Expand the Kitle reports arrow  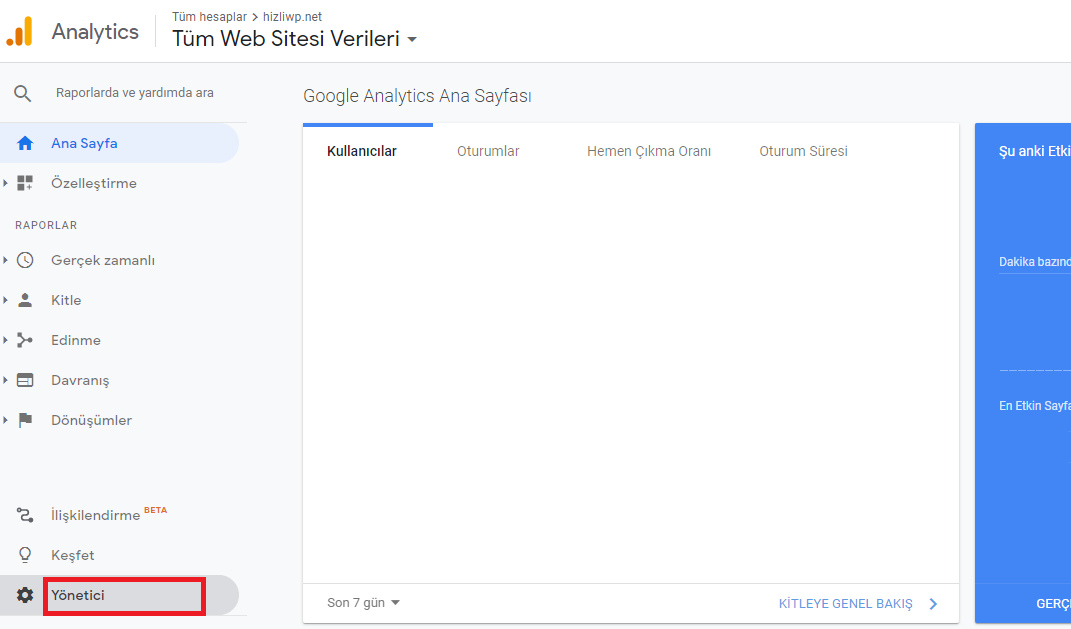[5, 300]
